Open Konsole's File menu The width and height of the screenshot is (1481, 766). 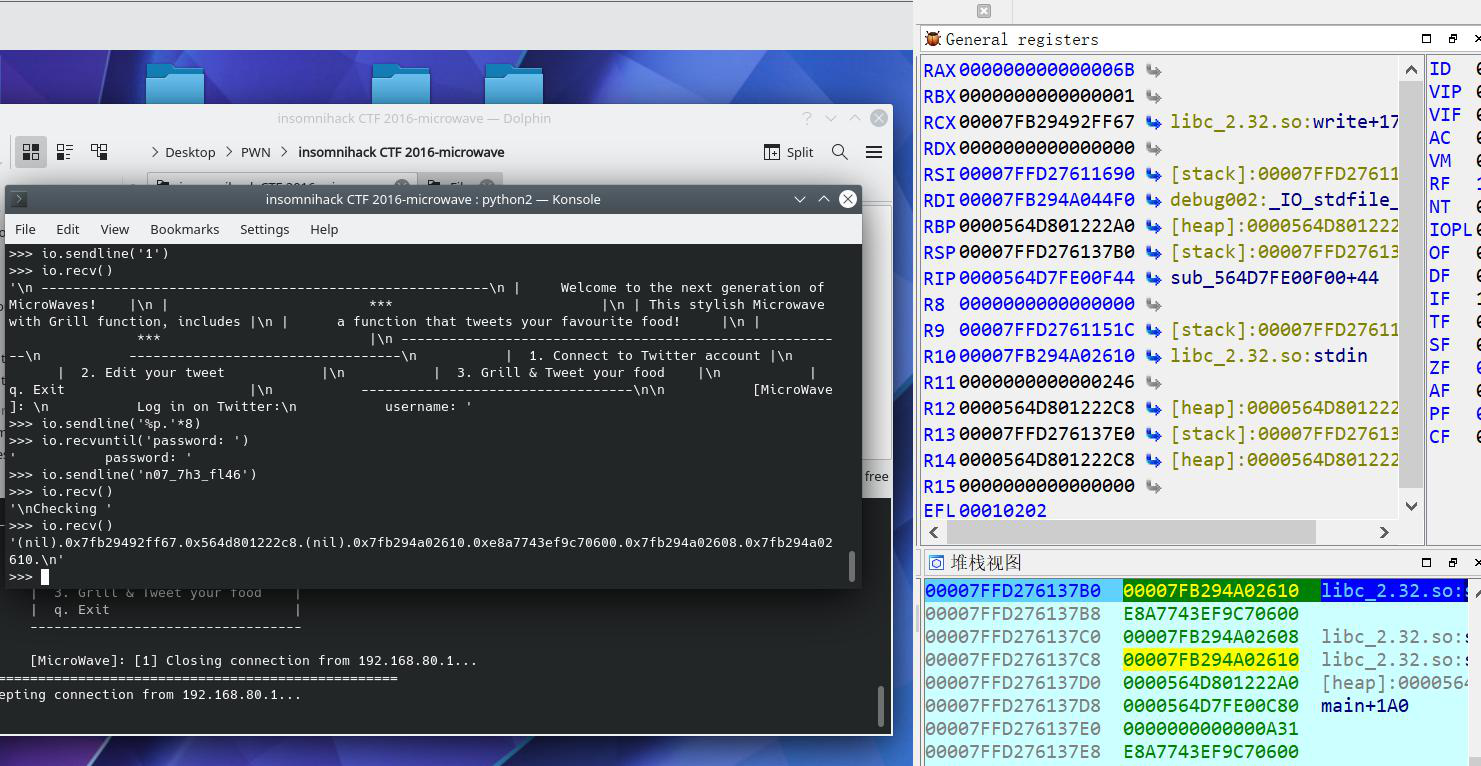[x=25, y=229]
